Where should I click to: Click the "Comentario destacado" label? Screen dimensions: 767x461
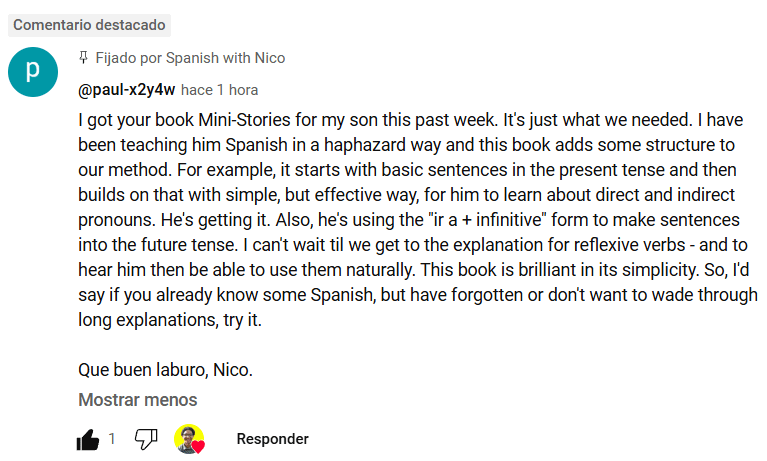pos(90,25)
